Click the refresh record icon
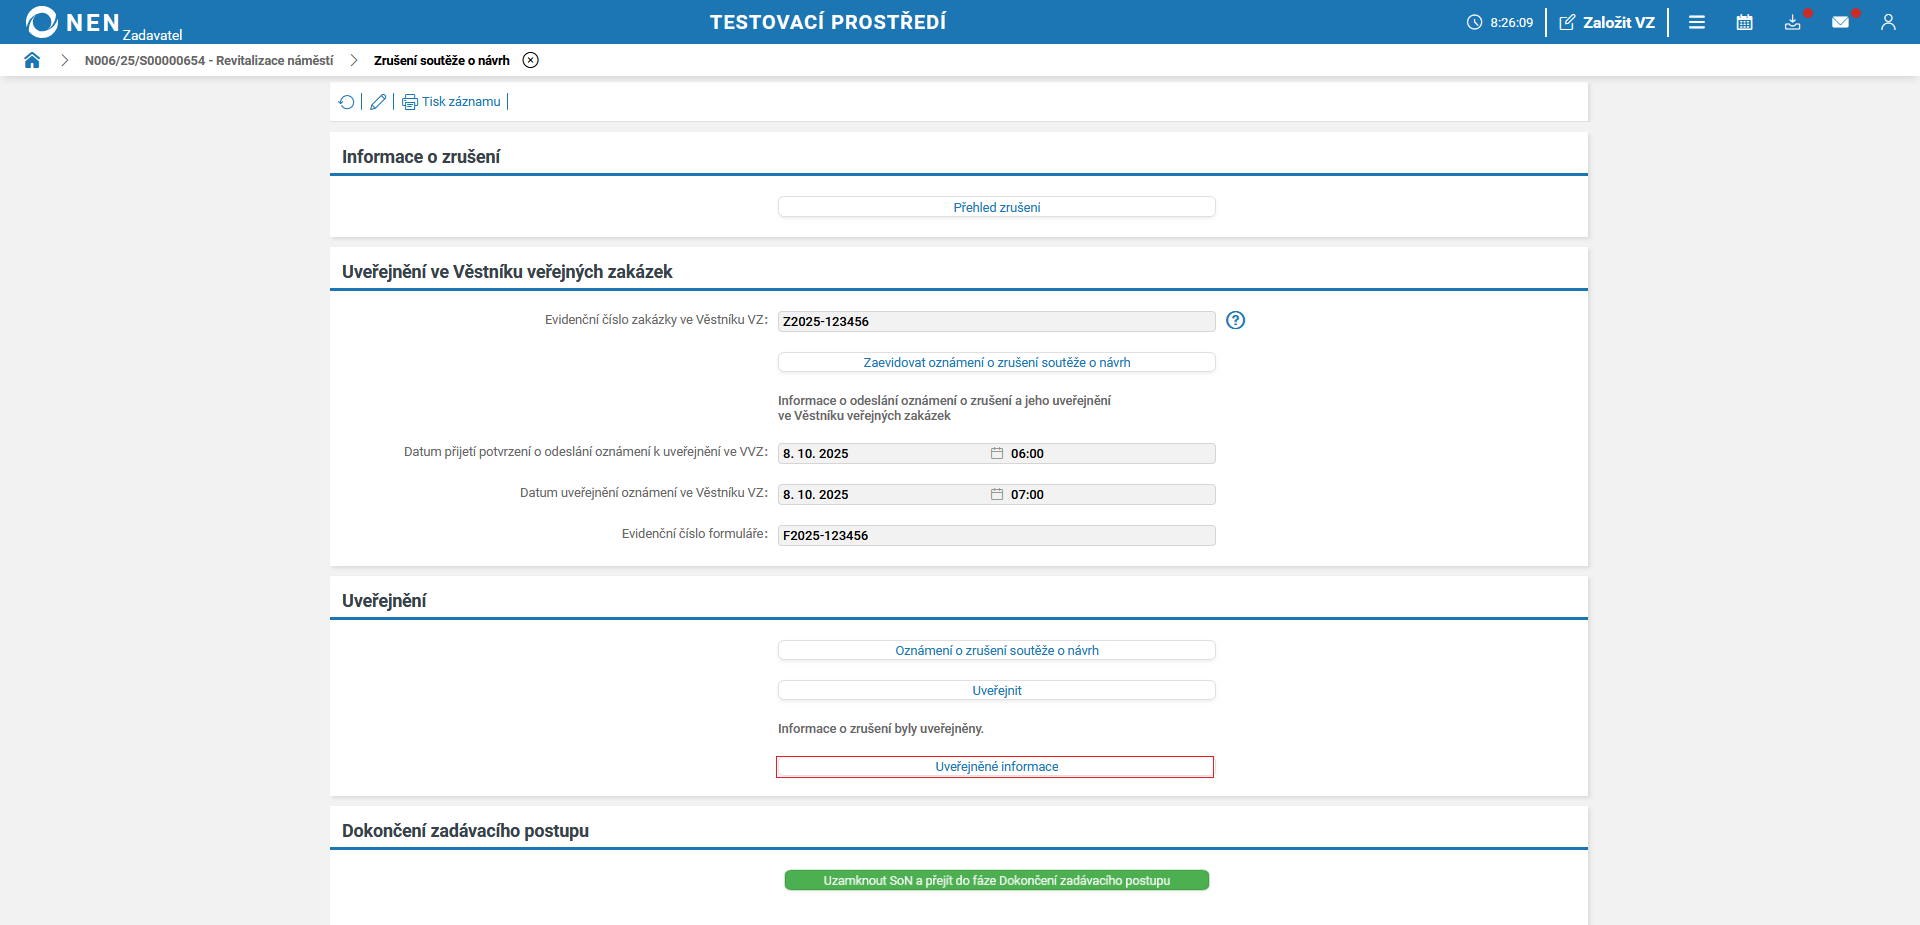Viewport: 1920px width, 925px height. tap(347, 102)
